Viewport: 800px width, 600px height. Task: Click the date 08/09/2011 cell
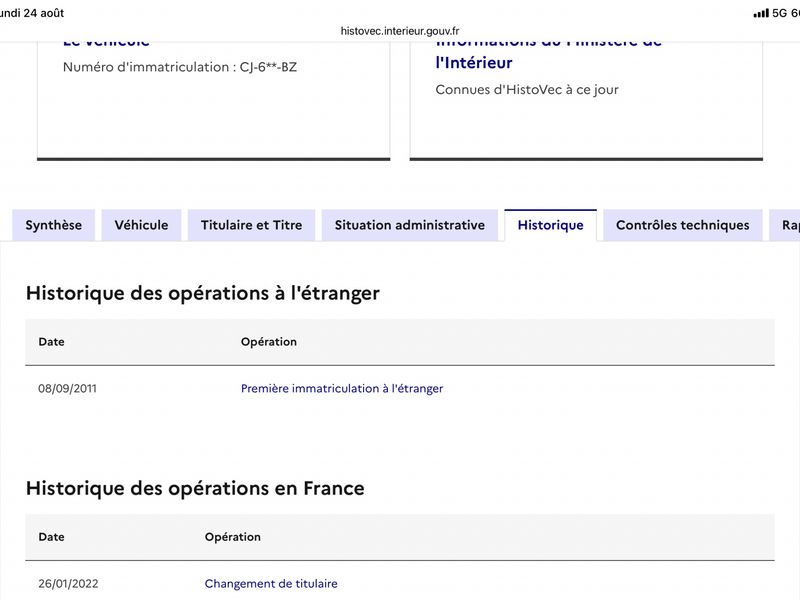click(67, 389)
